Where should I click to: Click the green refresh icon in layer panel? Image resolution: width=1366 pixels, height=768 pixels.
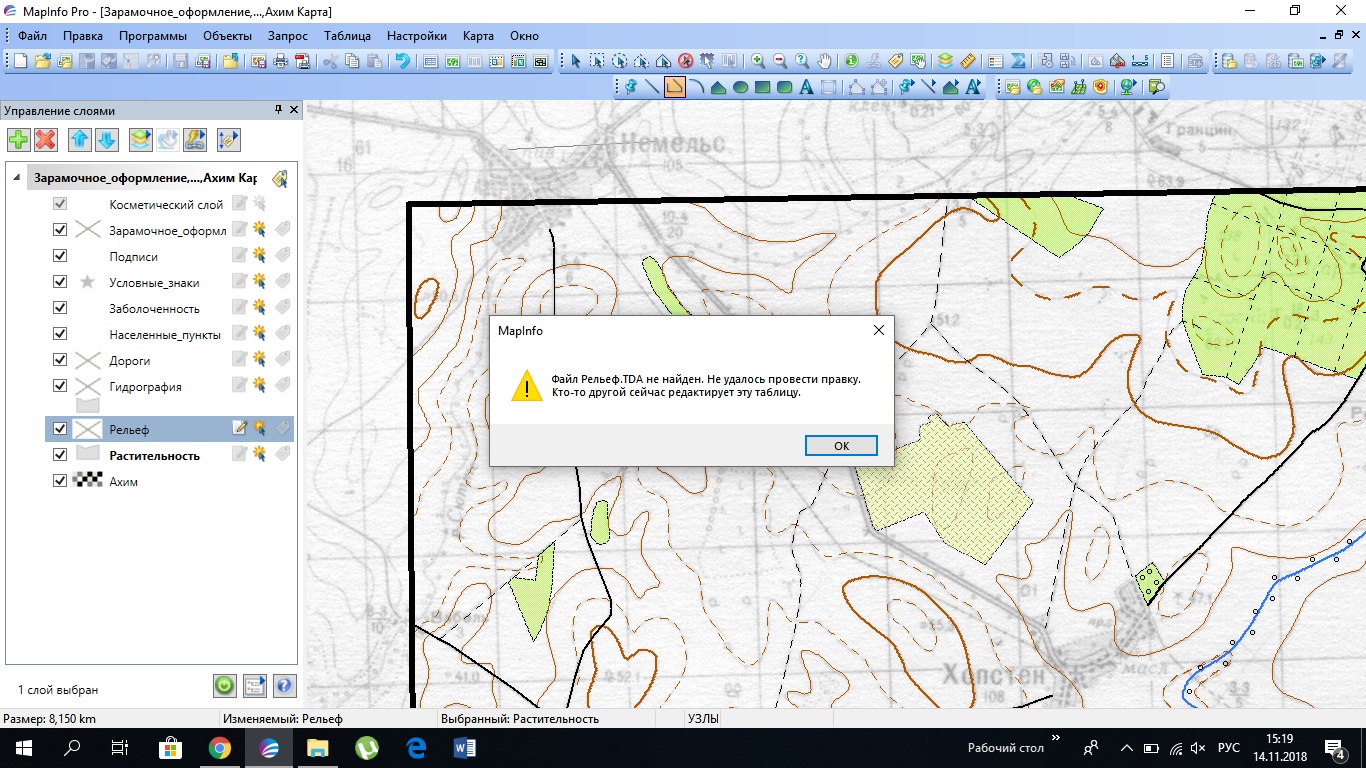click(225, 686)
